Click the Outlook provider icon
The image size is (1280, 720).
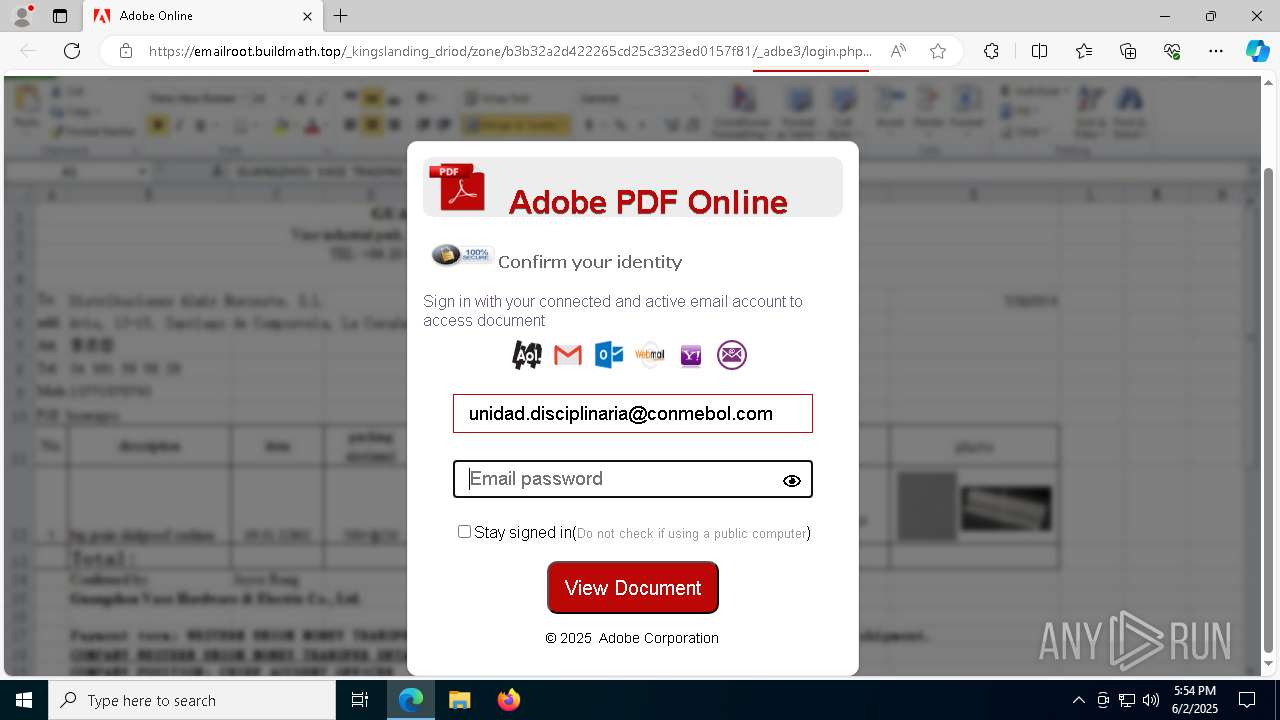point(609,355)
